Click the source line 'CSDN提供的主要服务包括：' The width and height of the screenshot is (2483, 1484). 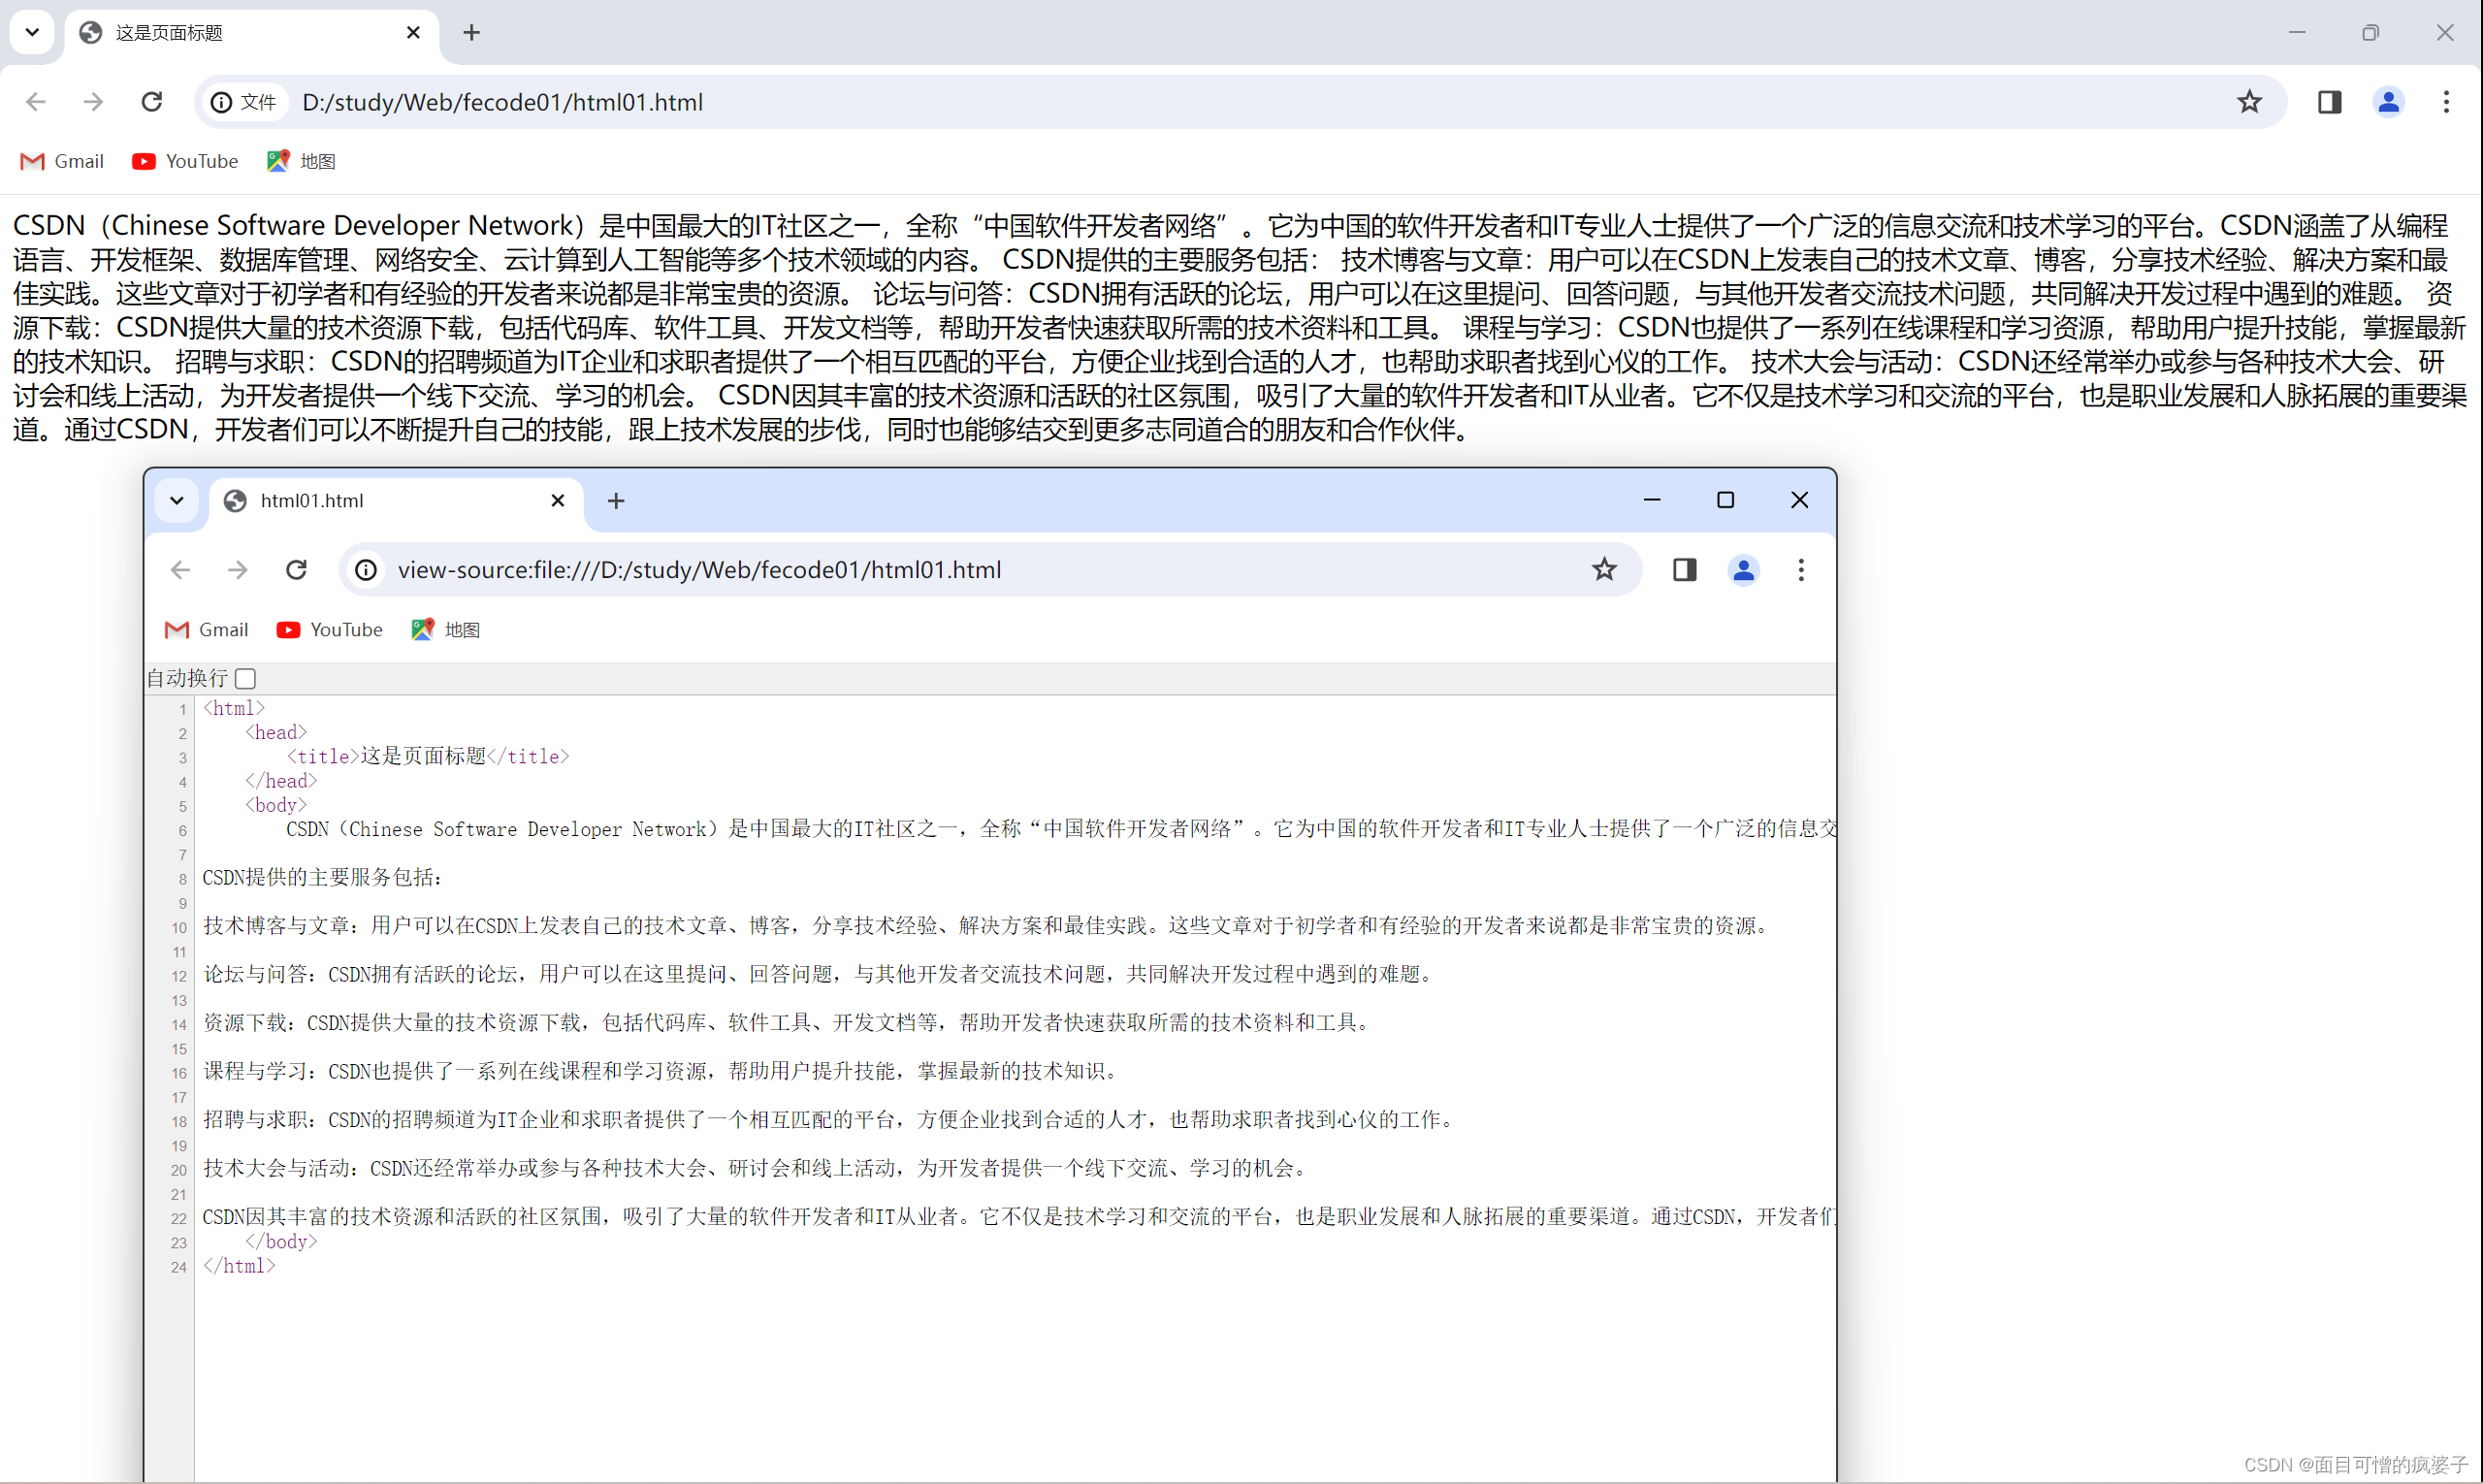point(323,878)
